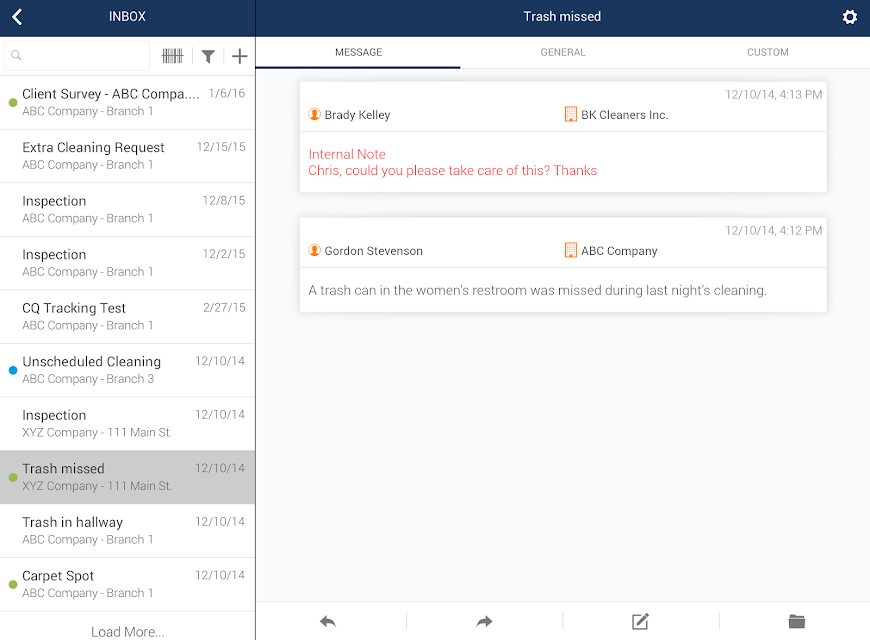
Task: Click green status dot on Client Survey
Action: (13, 103)
